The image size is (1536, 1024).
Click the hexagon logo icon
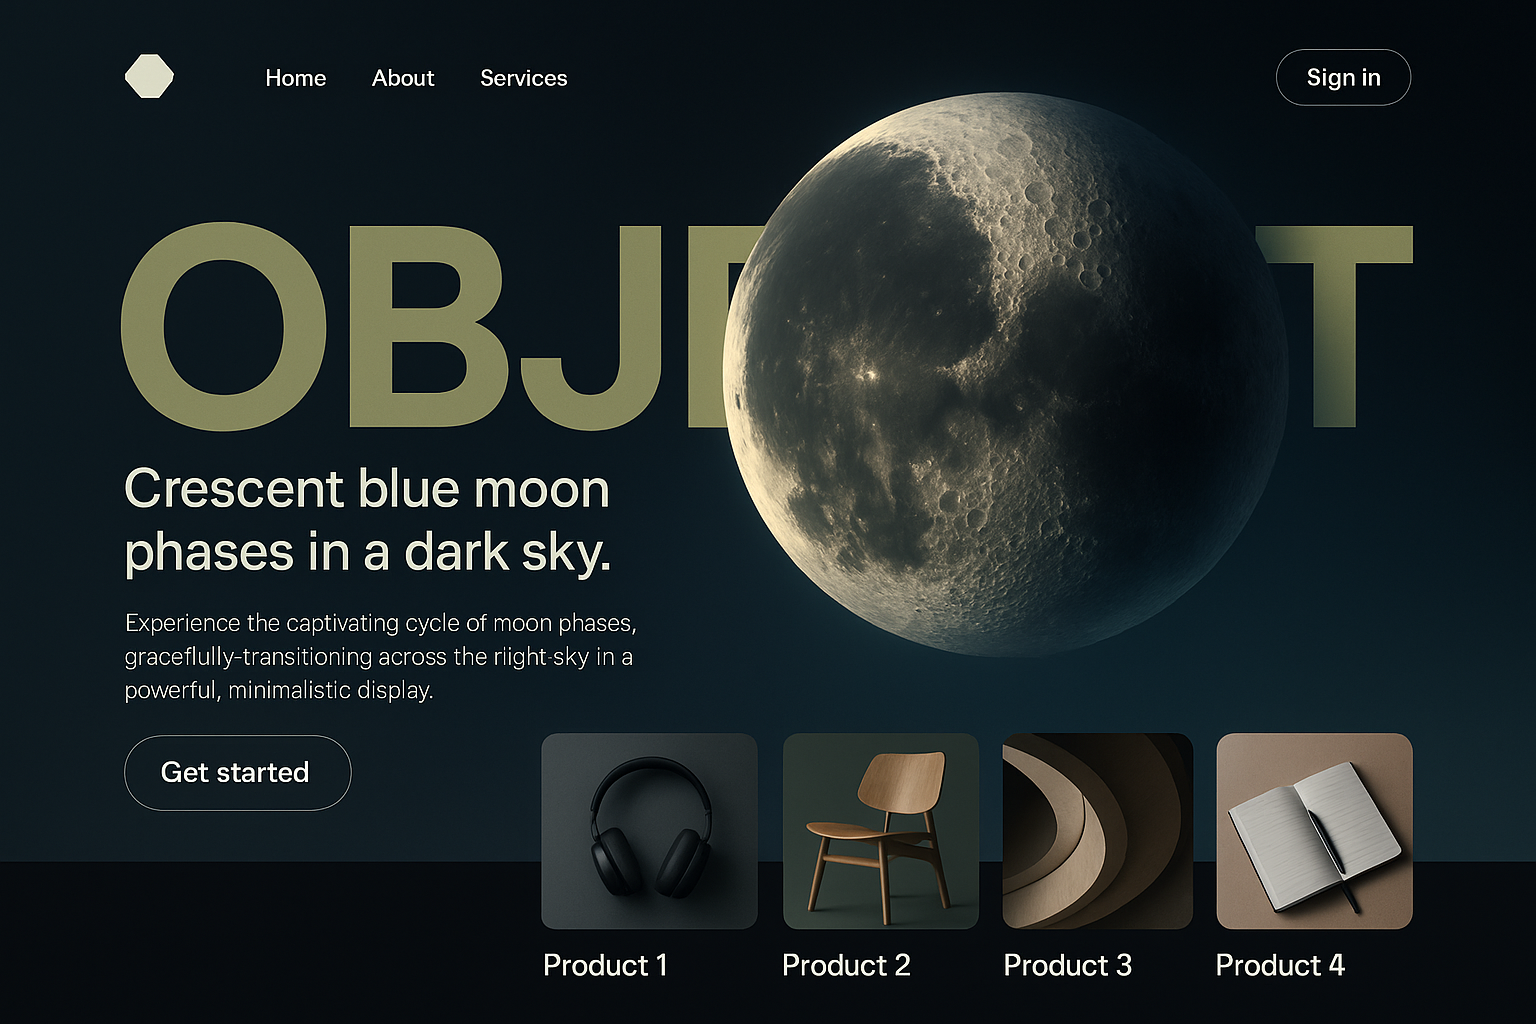(149, 76)
